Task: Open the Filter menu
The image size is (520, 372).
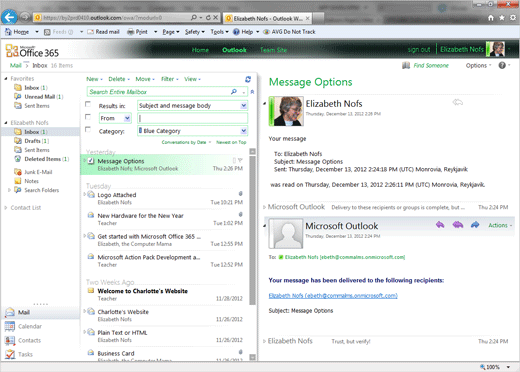Action: pyautogui.click(x=170, y=79)
